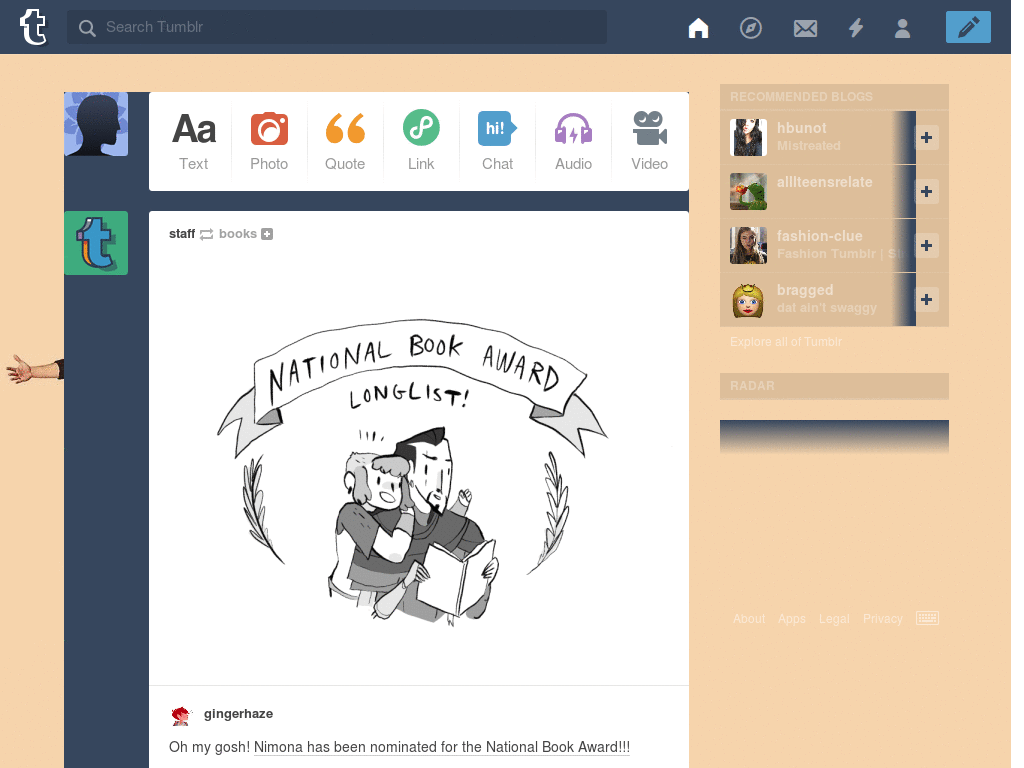This screenshot has width=1024, height=768.
Task: Open your Tumblr inbox envelope
Action: 805,27
